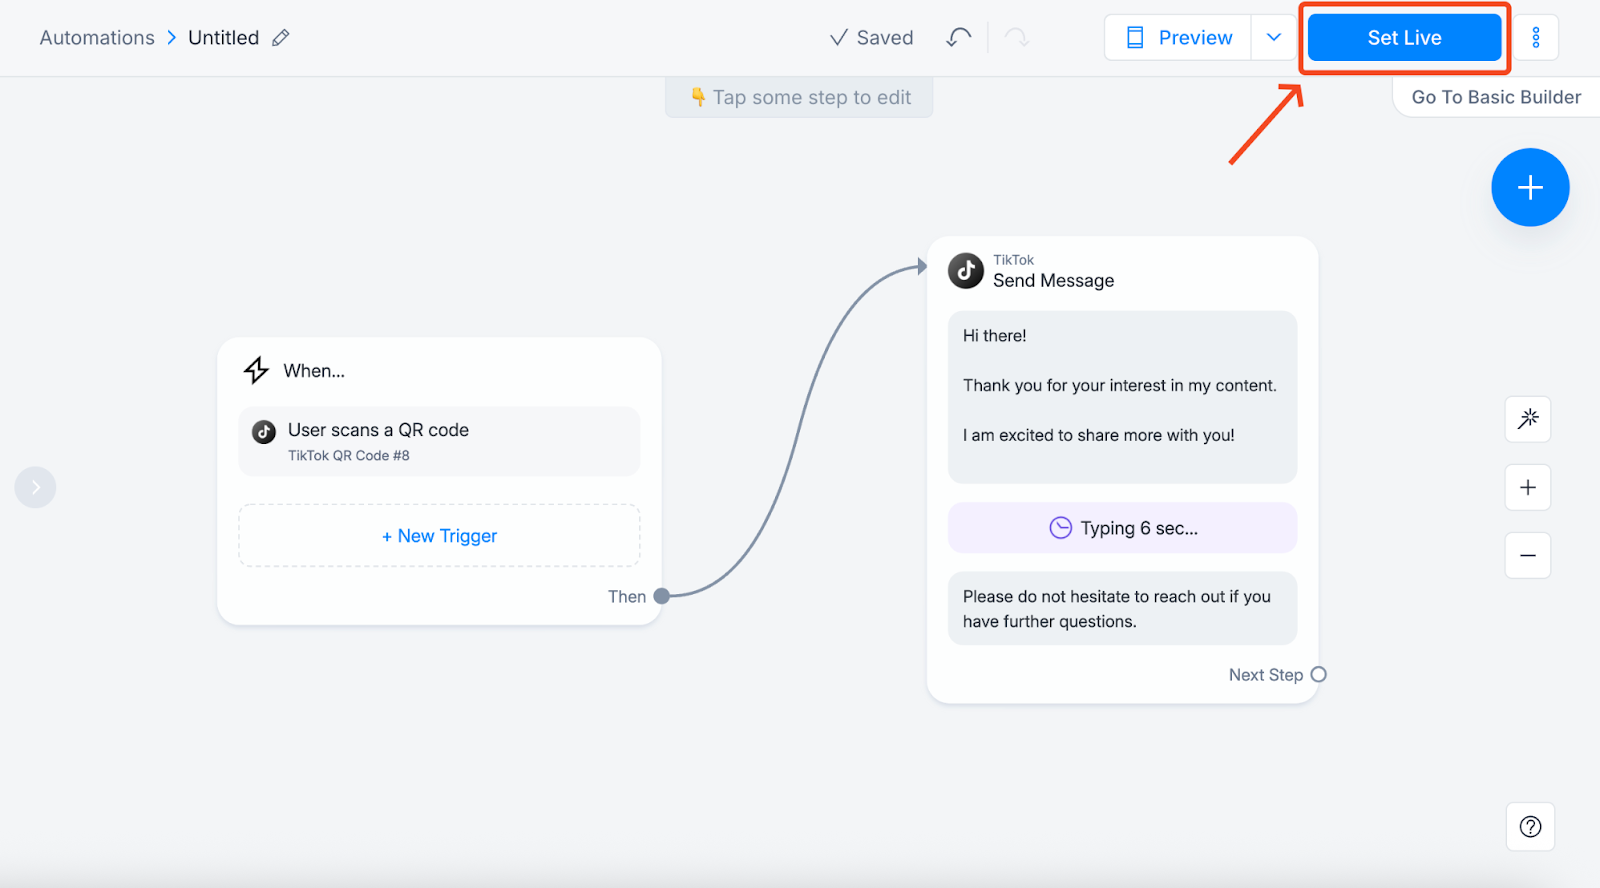Viewport: 1600px width, 888px height.
Task: Edit the Typing 6 sec delay
Action: [1122, 528]
